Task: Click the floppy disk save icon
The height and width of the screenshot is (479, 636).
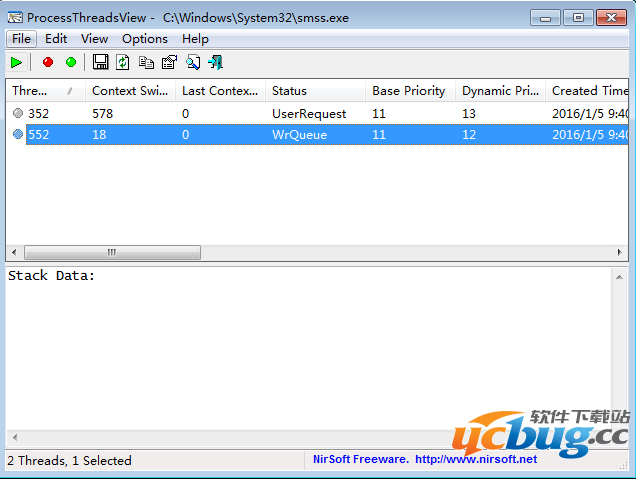Action: coord(100,62)
